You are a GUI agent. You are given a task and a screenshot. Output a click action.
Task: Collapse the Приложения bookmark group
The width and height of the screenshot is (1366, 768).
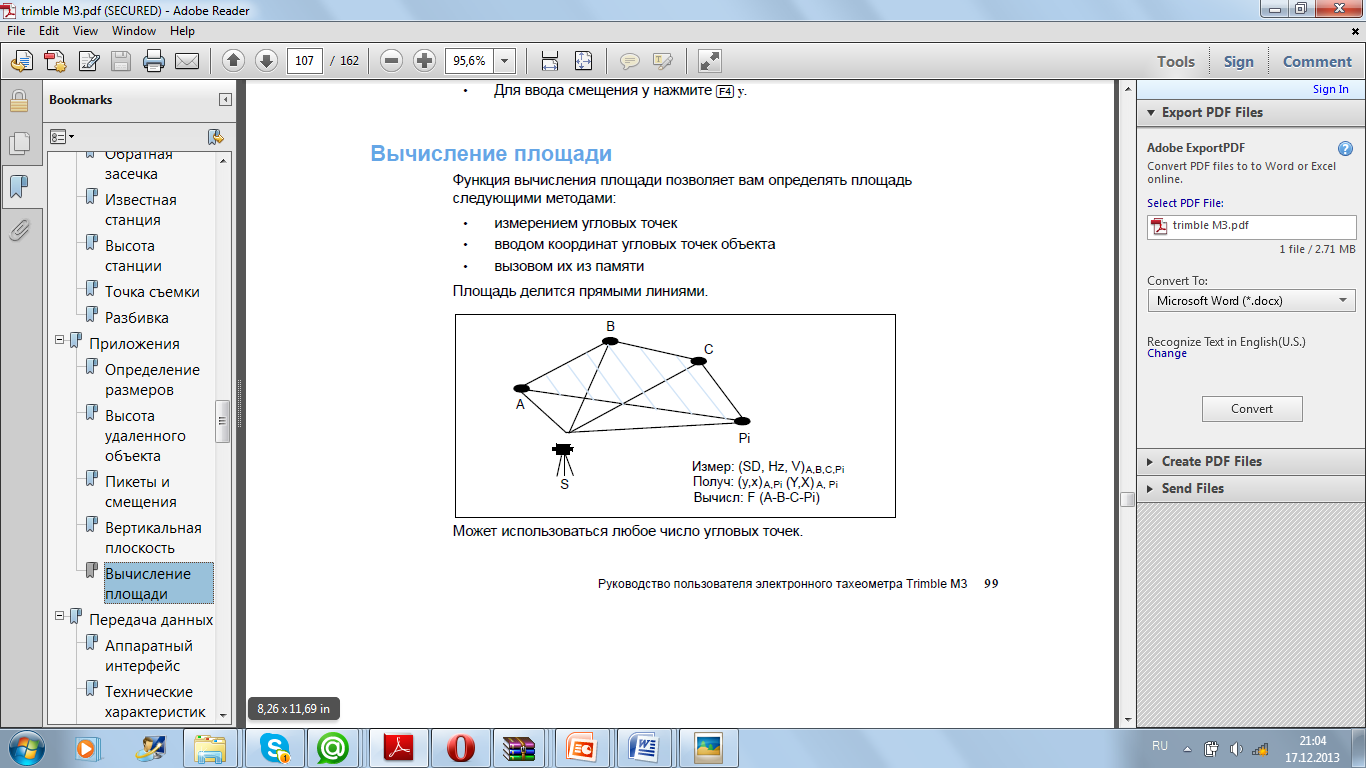point(60,340)
